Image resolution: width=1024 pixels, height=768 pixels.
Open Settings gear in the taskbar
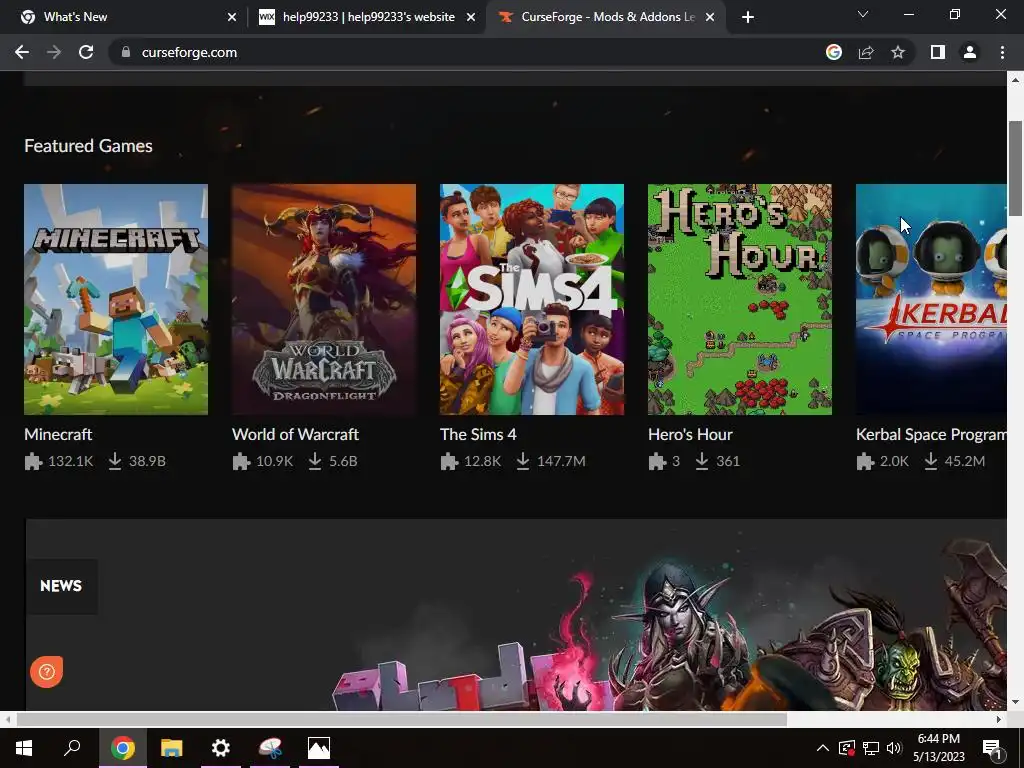point(221,748)
